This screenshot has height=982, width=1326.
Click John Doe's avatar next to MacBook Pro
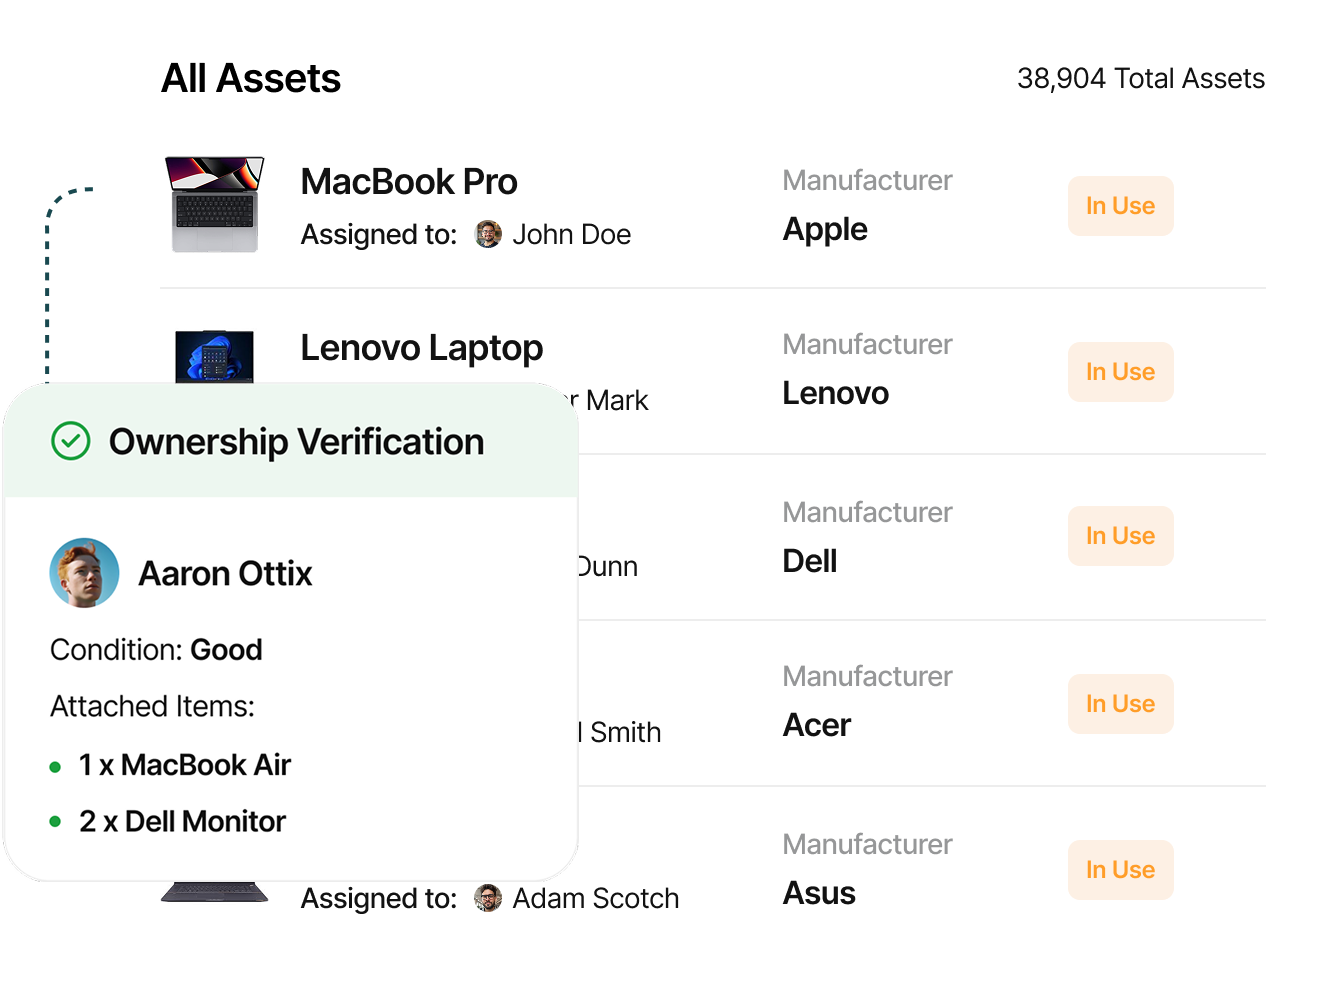click(487, 234)
